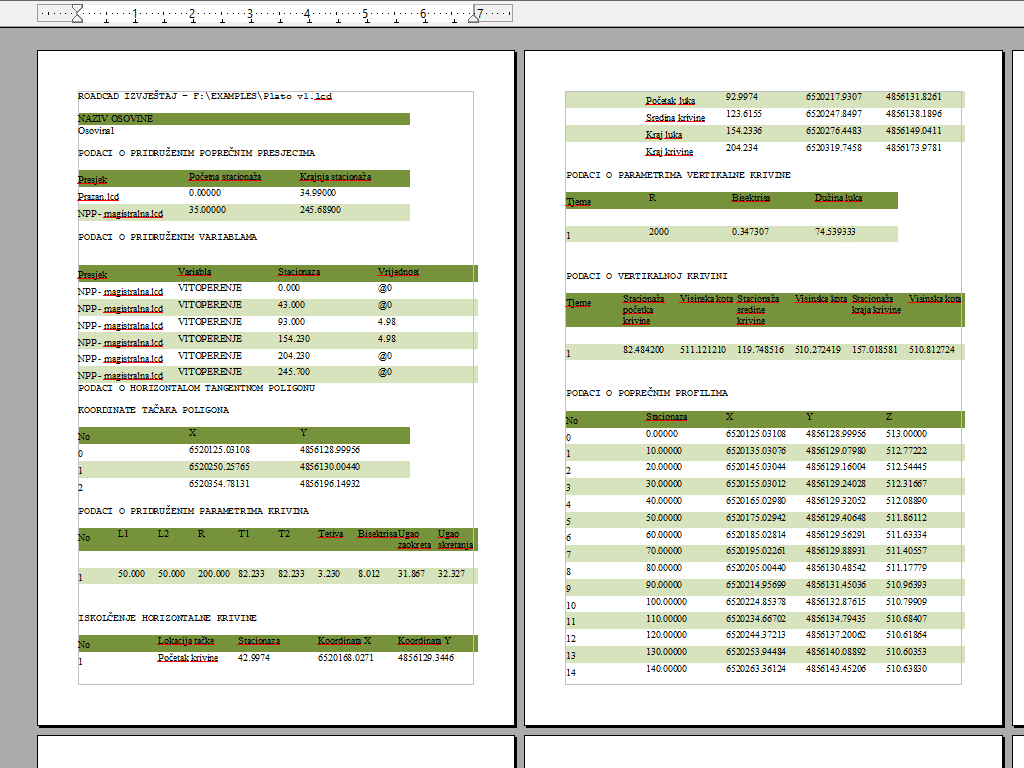Click the 4 mark on the horizontal ruler
The width and height of the screenshot is (1024, 768).
point(307,14)
